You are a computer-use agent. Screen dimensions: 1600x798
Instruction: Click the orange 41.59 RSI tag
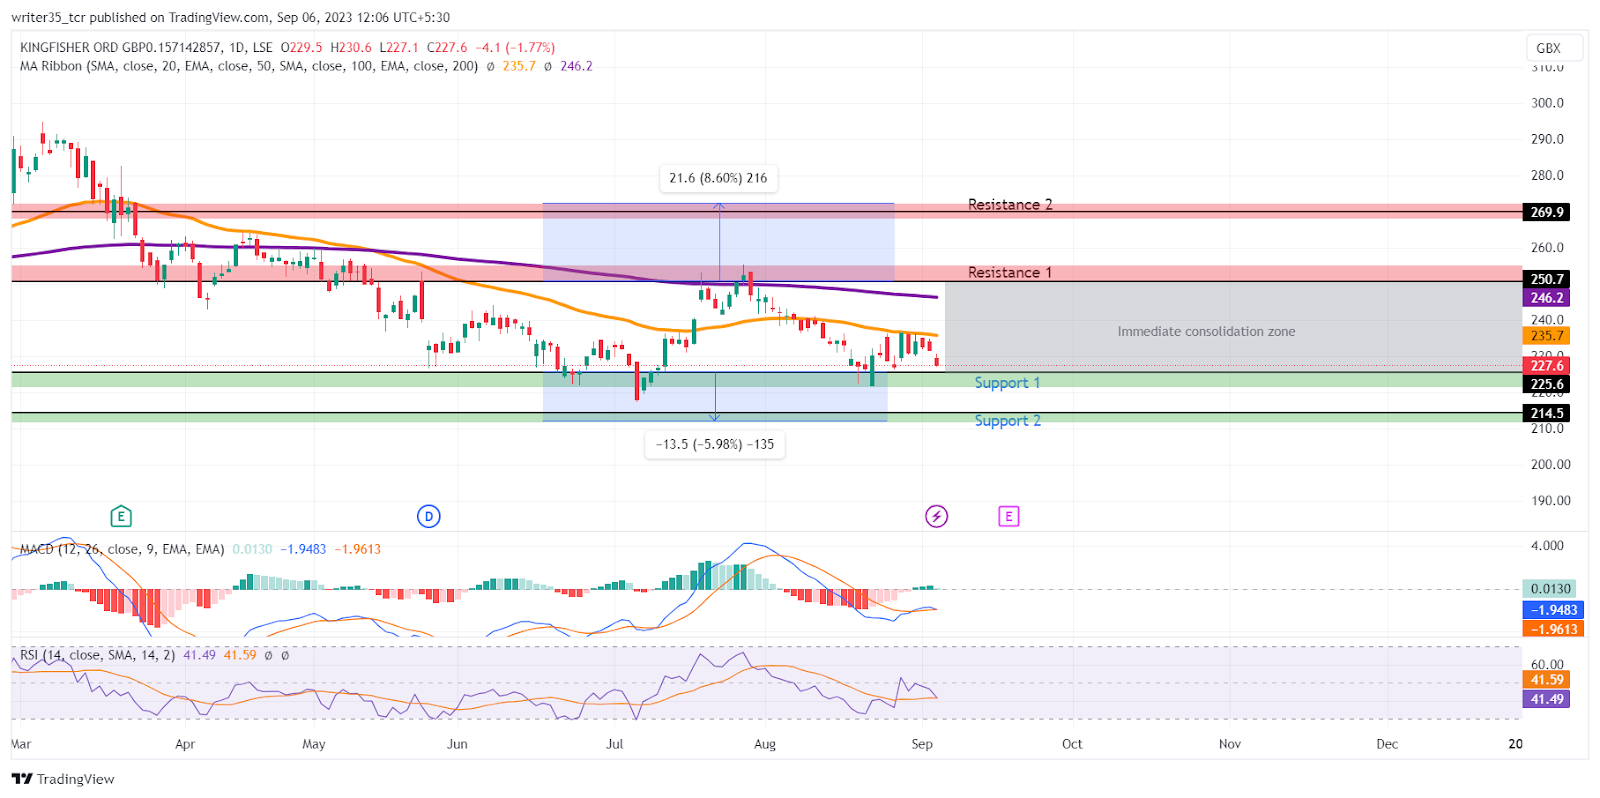1546,680
